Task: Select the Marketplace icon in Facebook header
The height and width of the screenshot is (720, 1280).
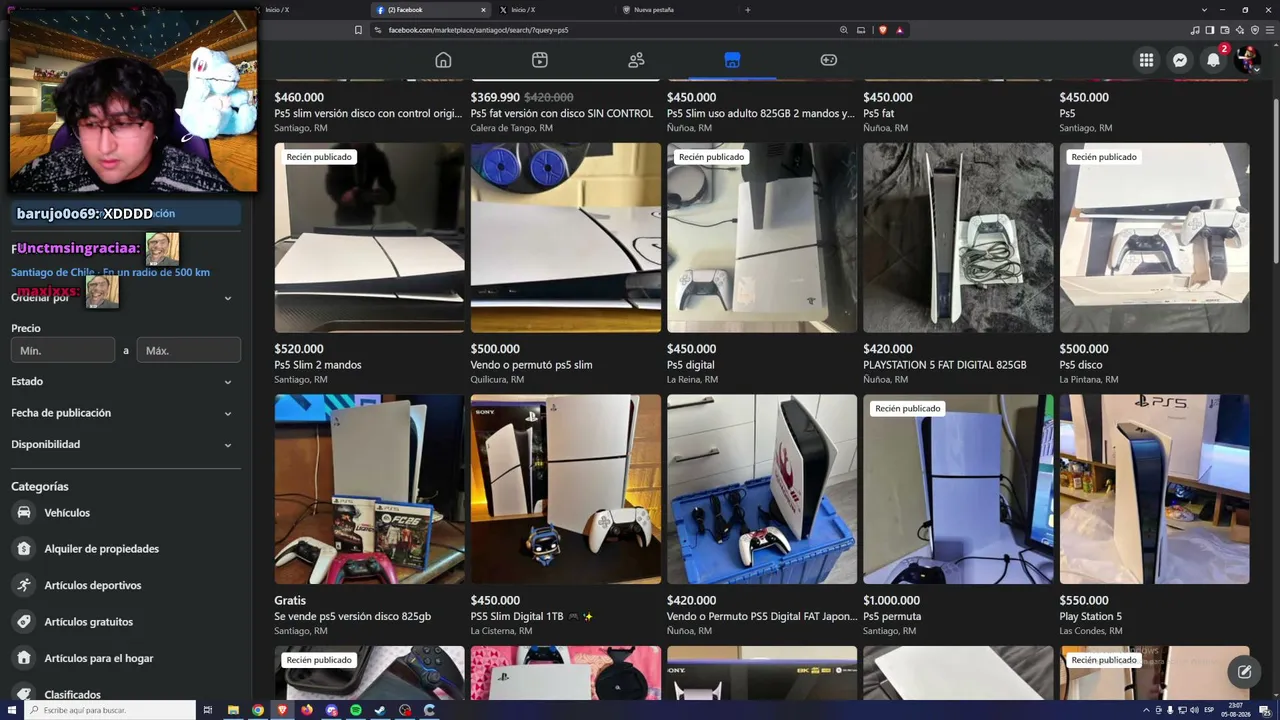Action: click(732, 60)
